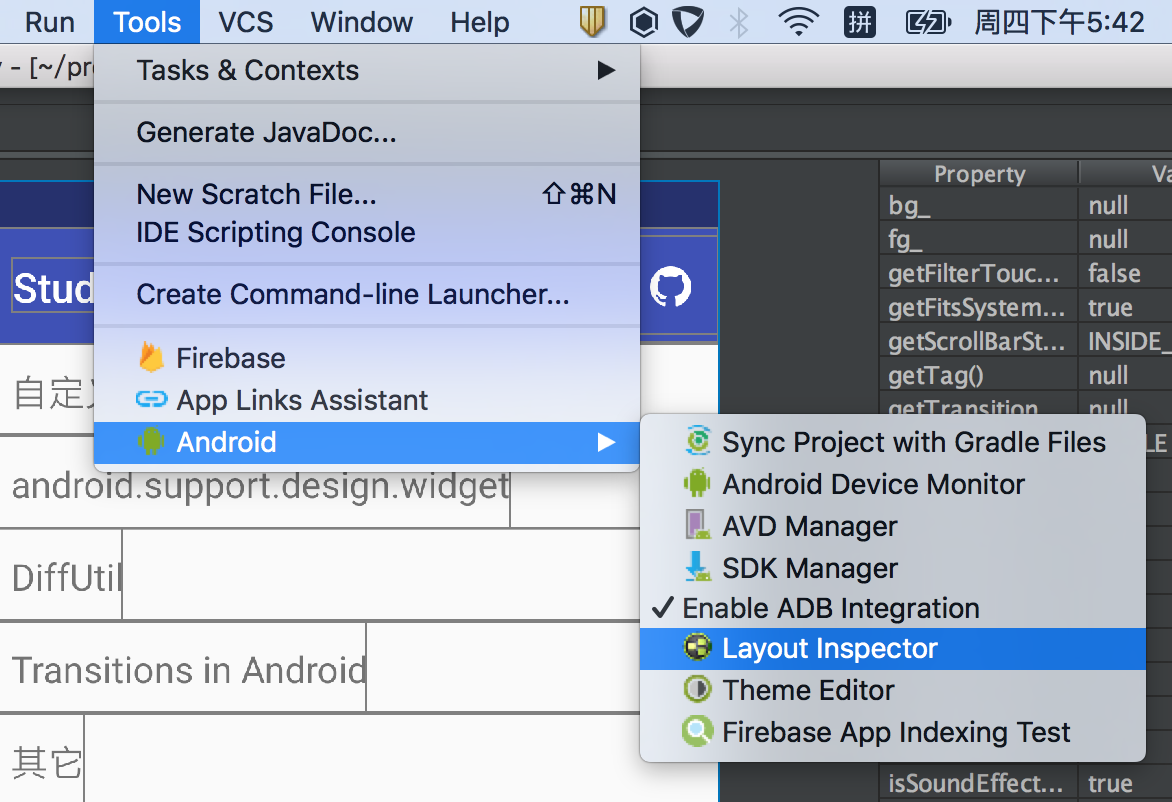Choose New Scratch File... menu item
Screen dimensions: 1172x802
(366, 194)
